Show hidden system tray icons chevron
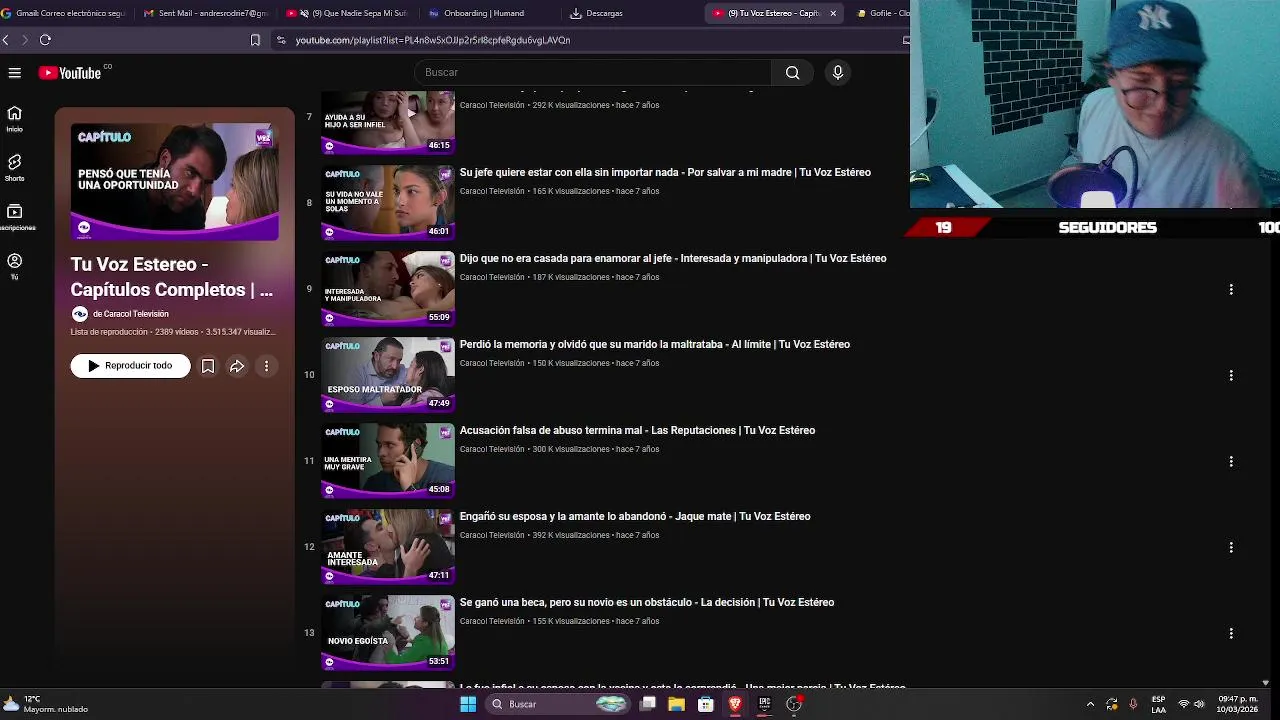The height and width of the screenshot is (720, 1280). [x=1090, y=704]
